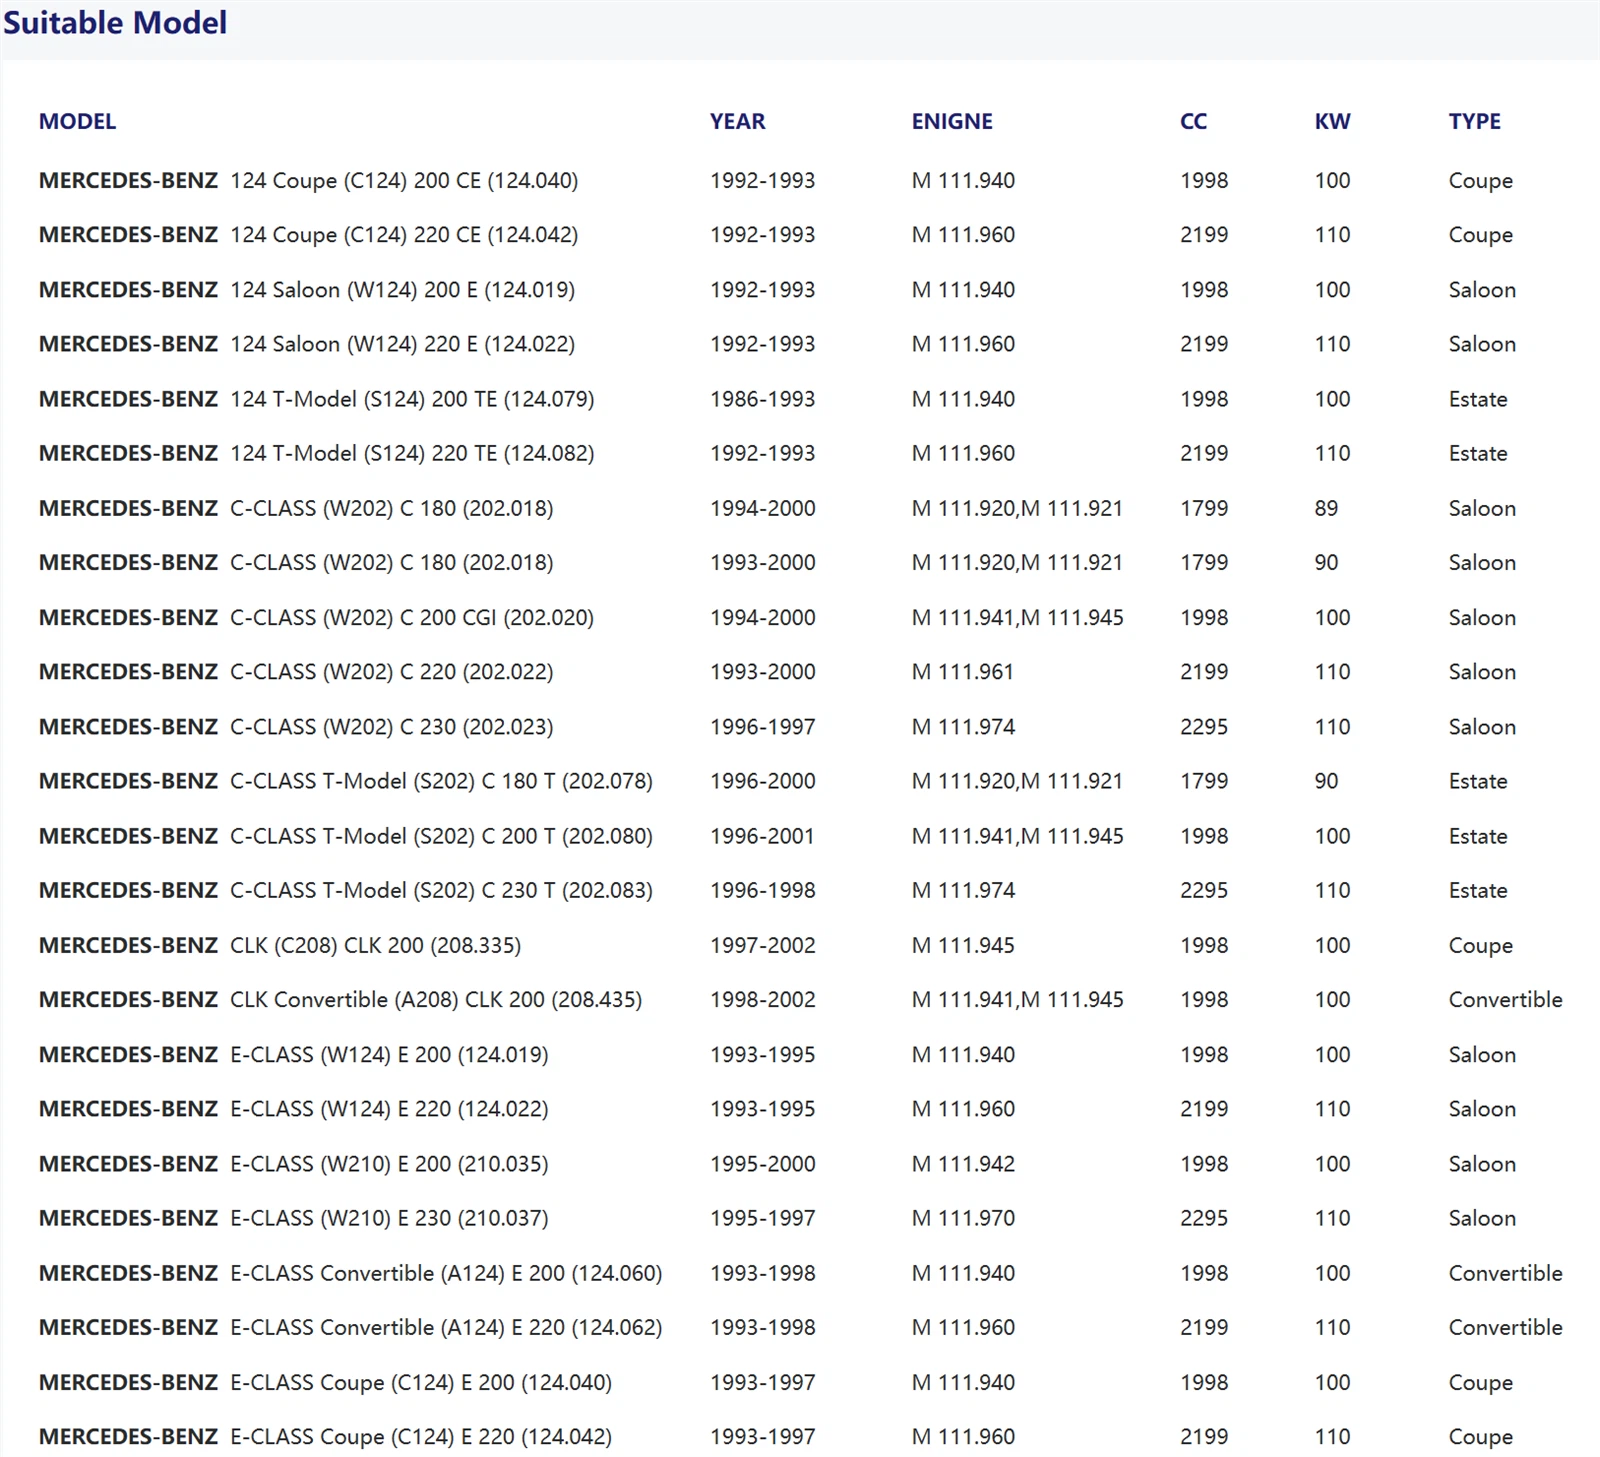Viewport: 1600px width, 1457px height.
Task: Click engine M 111.945 in CLK 200 (208.335) row
Action: click(963, 945)
